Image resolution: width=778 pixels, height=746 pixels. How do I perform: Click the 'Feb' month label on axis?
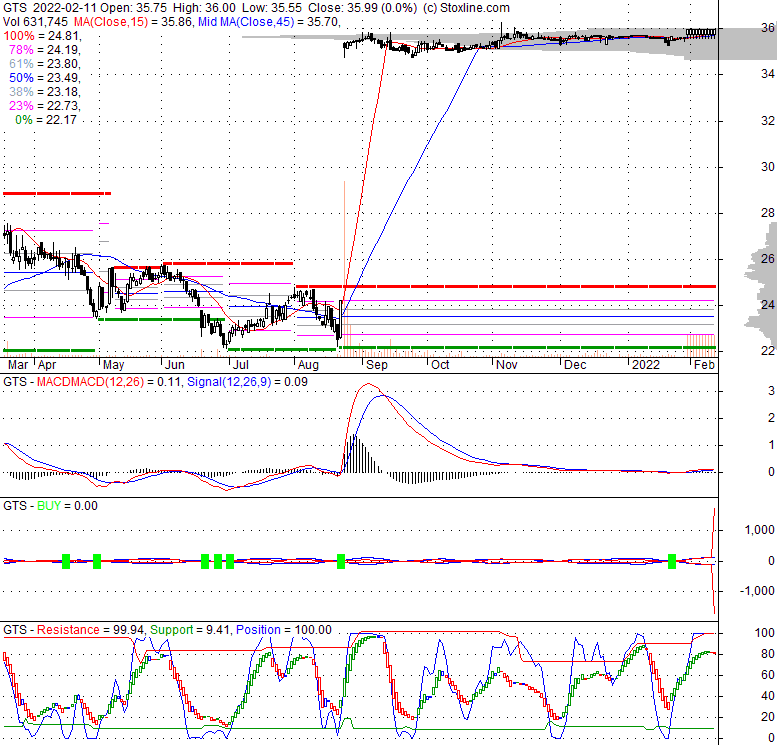coord(704,365)
